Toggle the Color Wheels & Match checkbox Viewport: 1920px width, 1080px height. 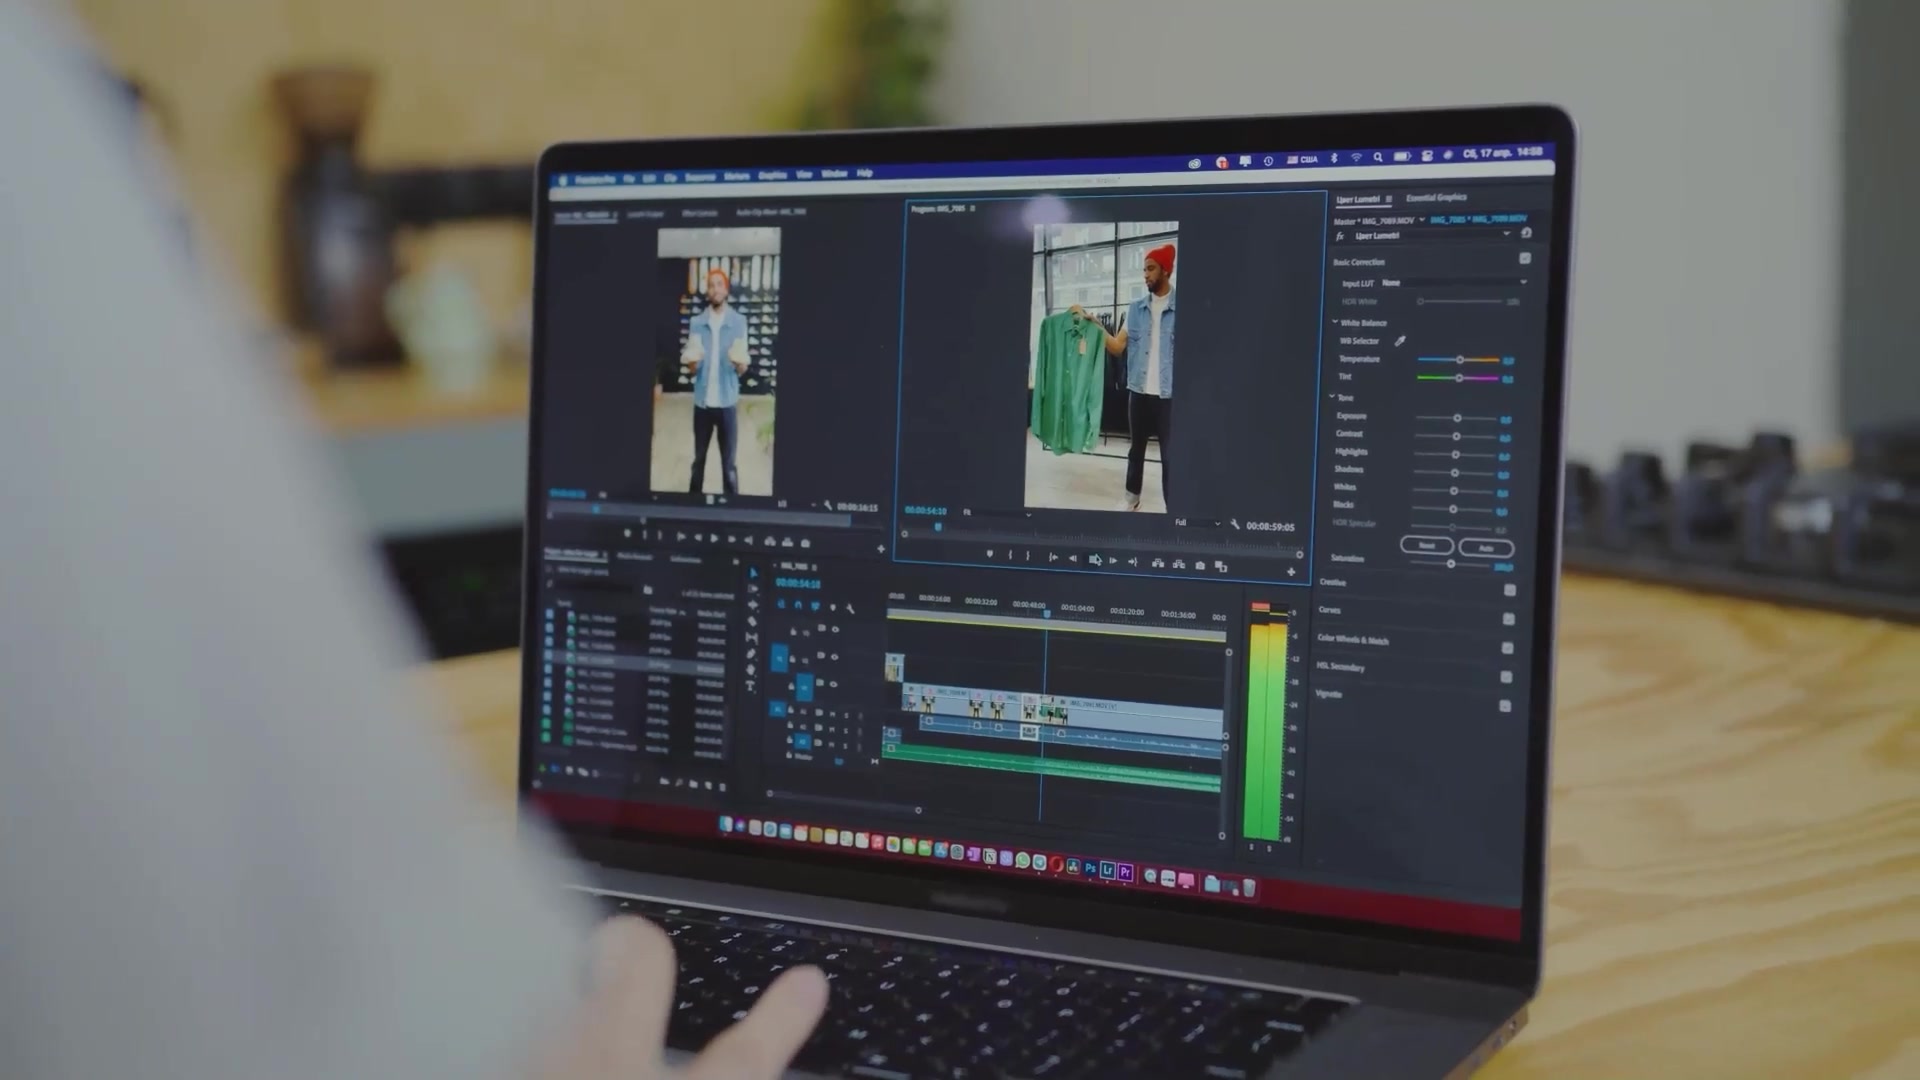[x=1508, y=648]
